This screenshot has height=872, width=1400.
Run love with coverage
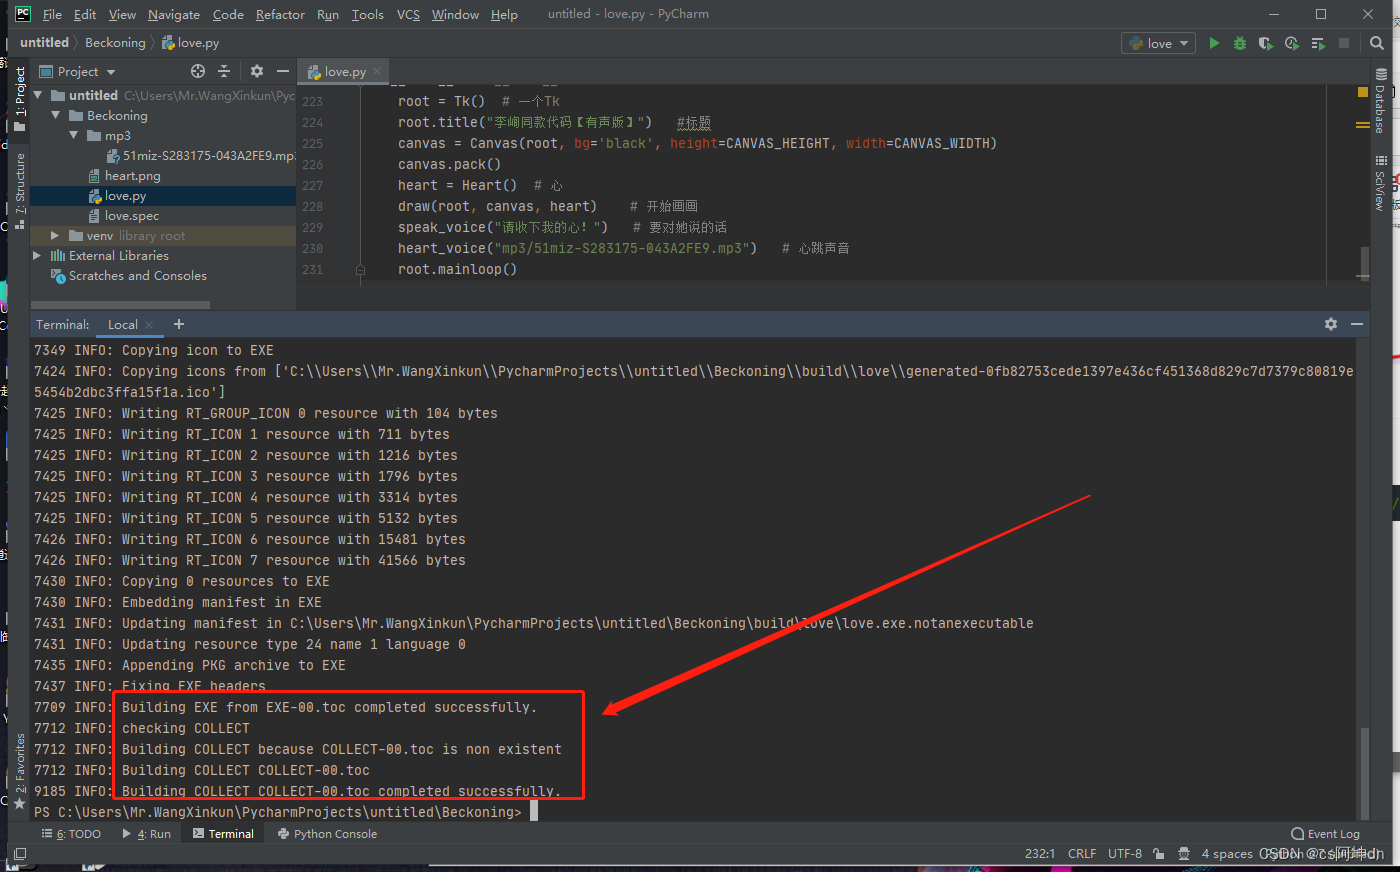[x=1265, y=43]
